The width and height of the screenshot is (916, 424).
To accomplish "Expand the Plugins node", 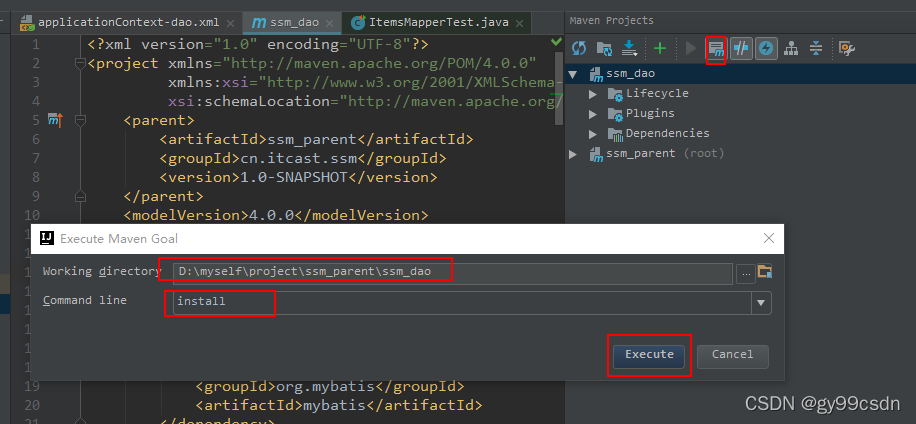I will (593, 114).
